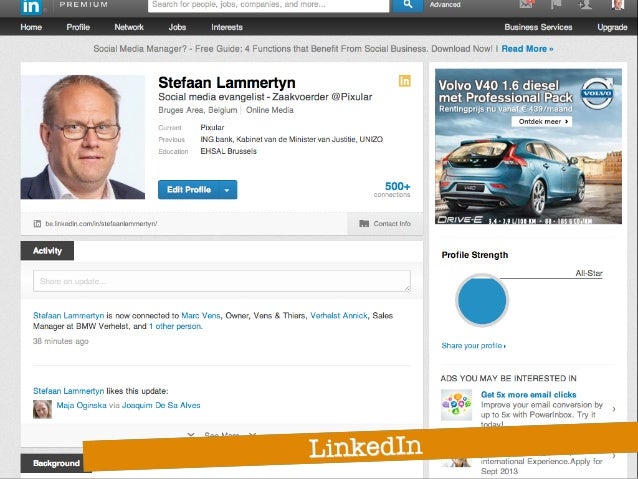This screenshot has width=638, height=479.
Task: Click the education entry EHSAL Brussels
Action: click(228, 151)
